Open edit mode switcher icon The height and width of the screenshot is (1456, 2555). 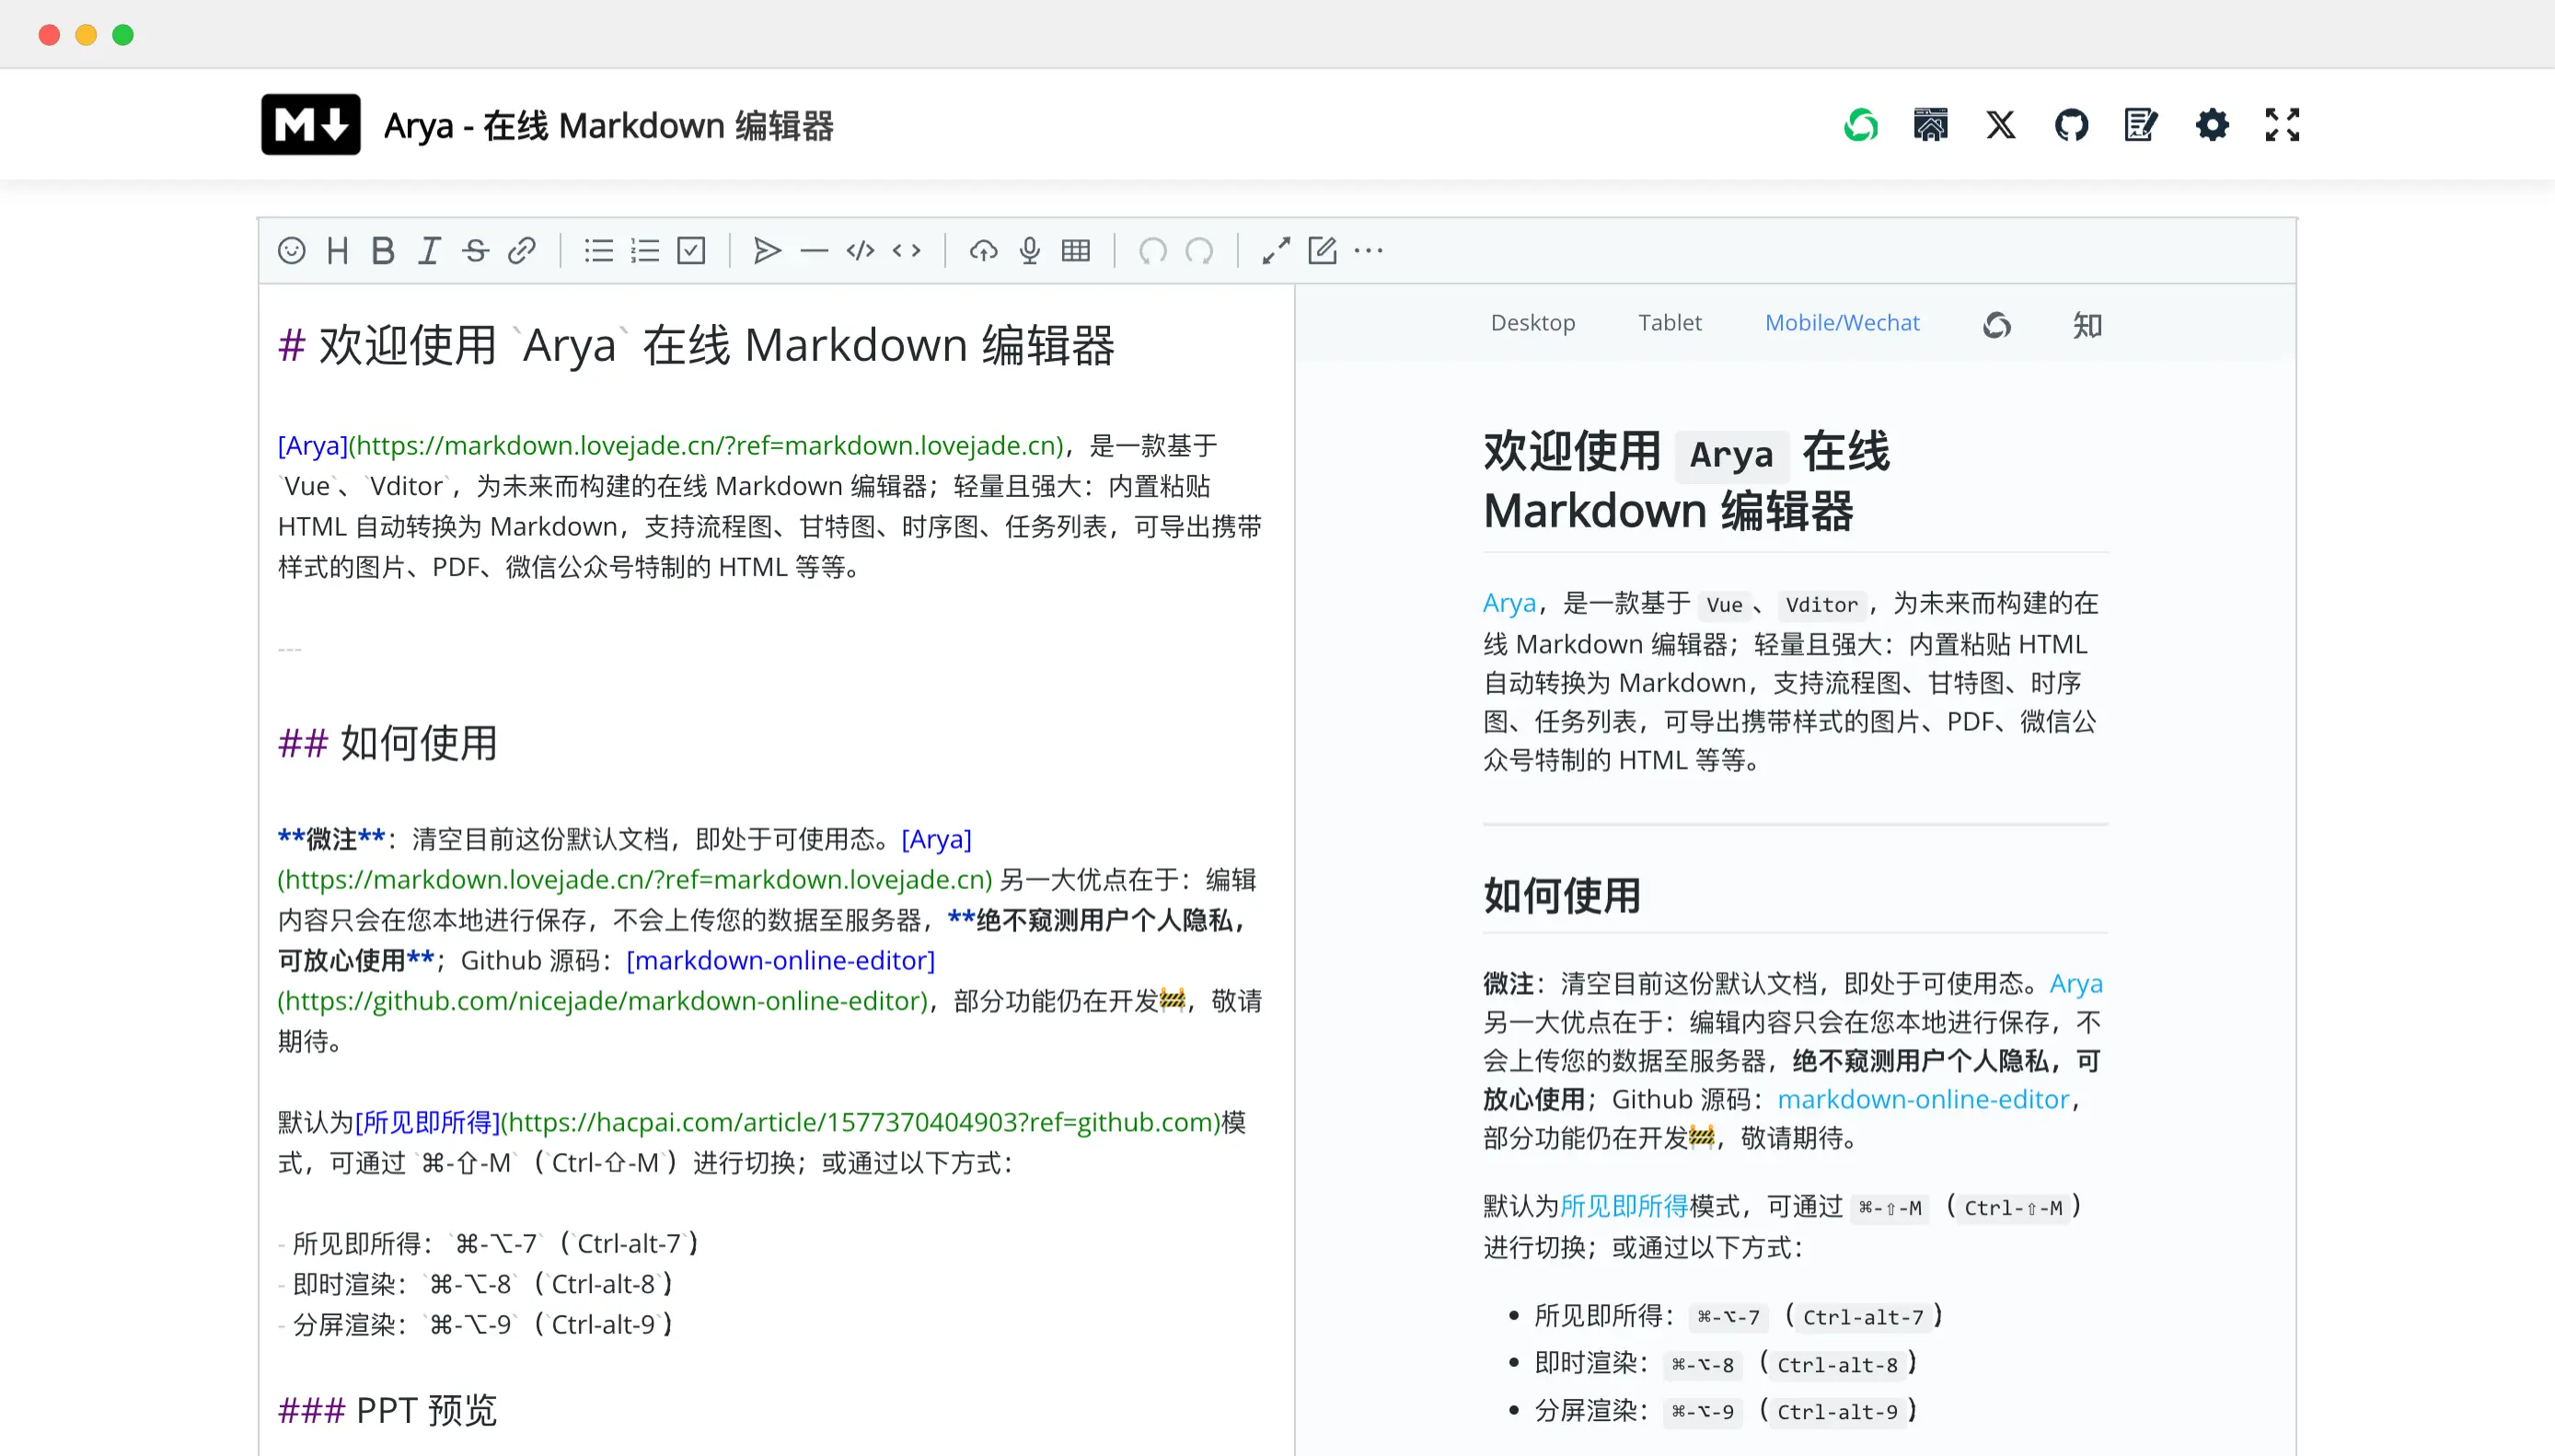coord(1322,250)
